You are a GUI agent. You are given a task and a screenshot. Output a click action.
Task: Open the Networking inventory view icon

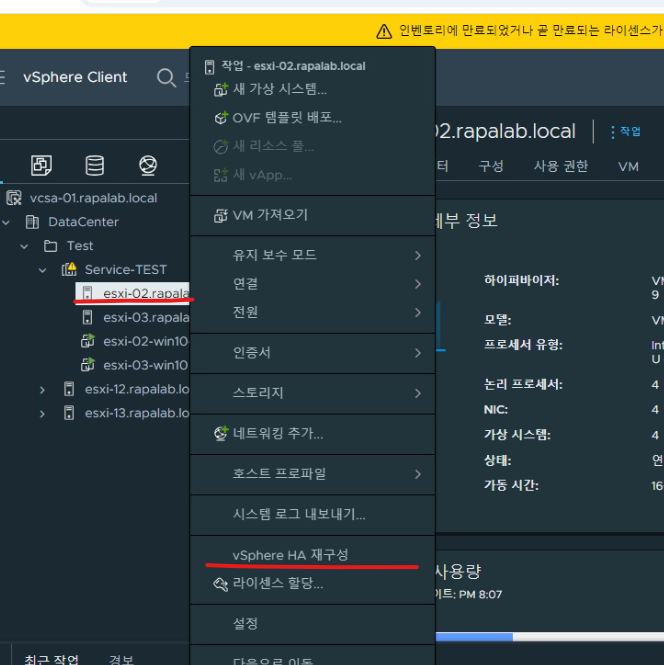click(148, 165)
